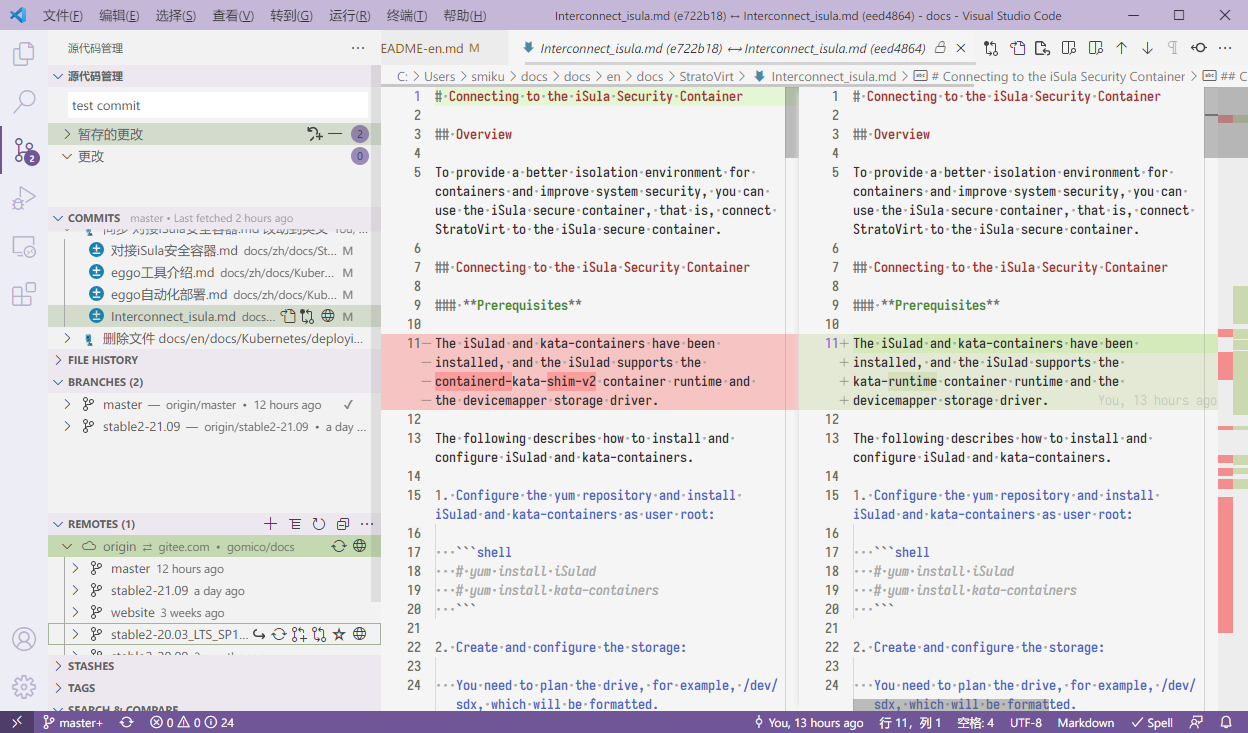Open Run and Debug view
The width and height of the screenshot is (1248, 733).
[24, 199]
